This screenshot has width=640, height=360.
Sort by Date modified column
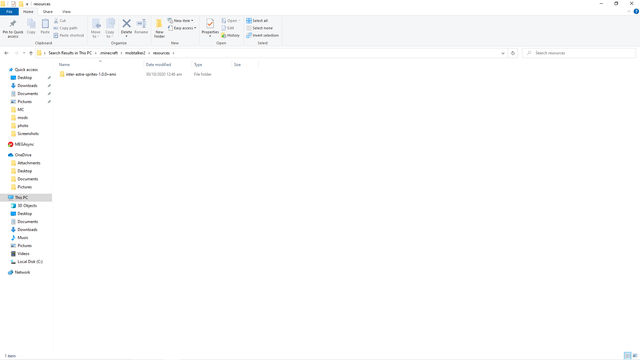(x=158, y=64)
